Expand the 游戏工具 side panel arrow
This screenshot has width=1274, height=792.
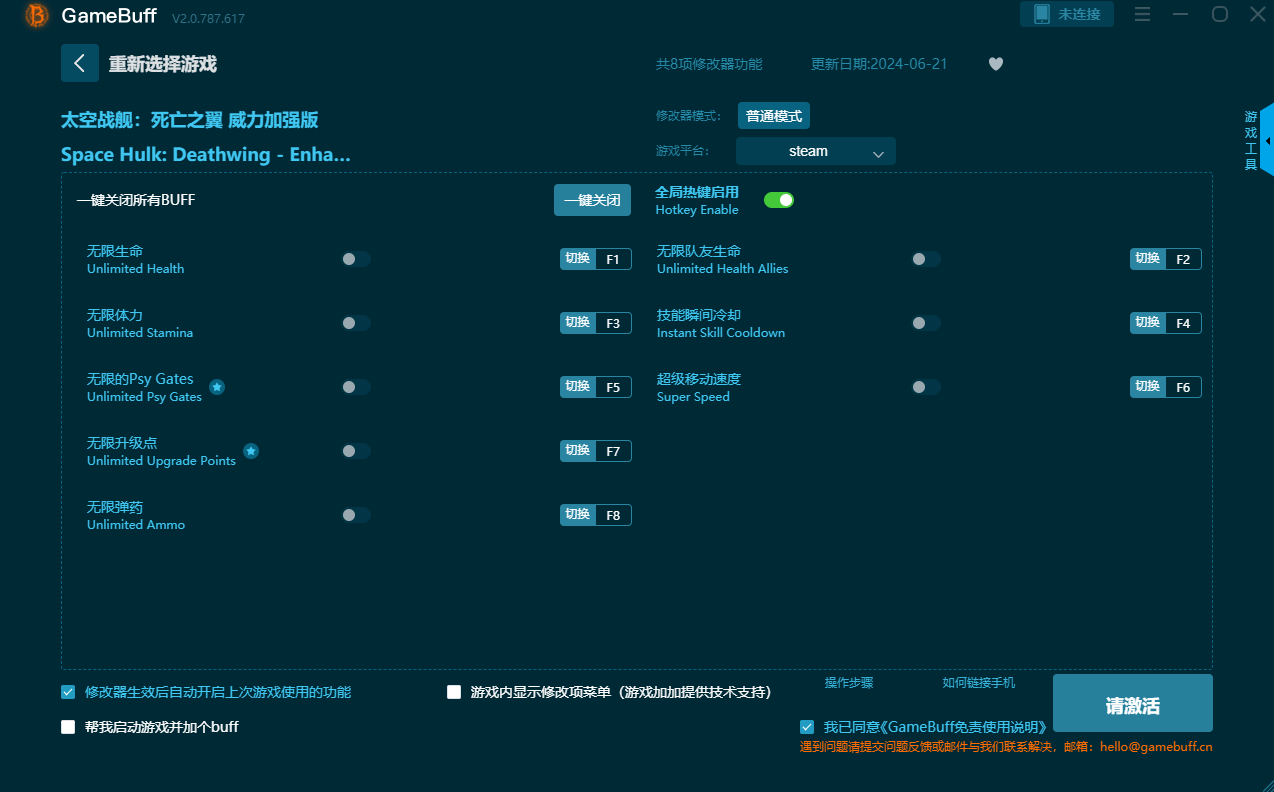coord(1267,141)
